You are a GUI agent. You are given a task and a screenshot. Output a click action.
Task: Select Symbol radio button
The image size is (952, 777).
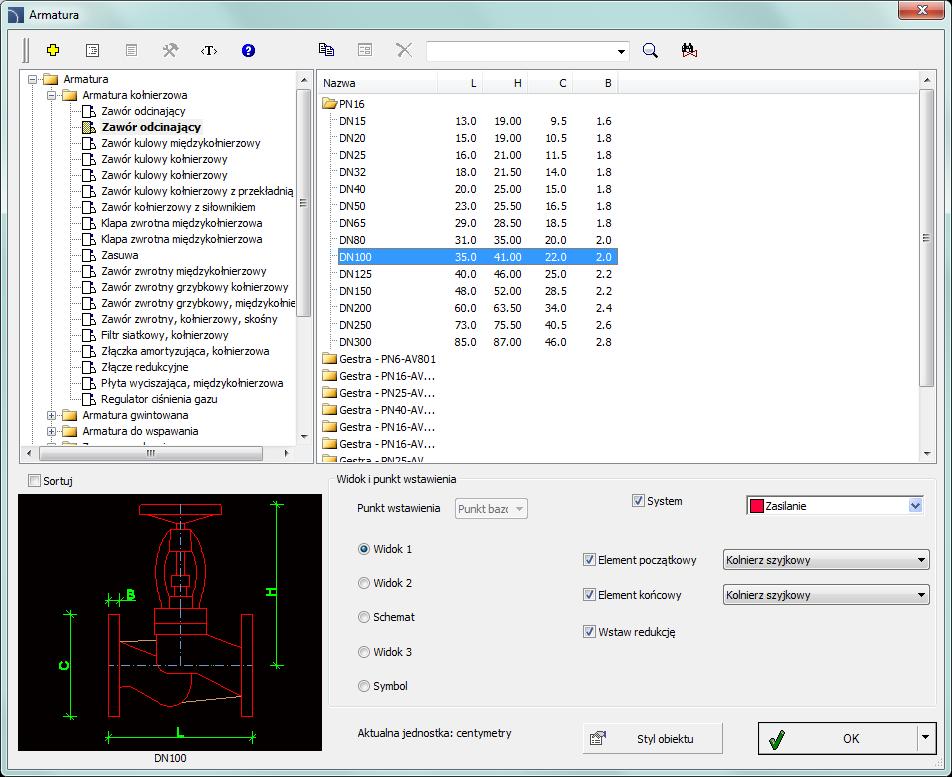[x=364, y=686]
